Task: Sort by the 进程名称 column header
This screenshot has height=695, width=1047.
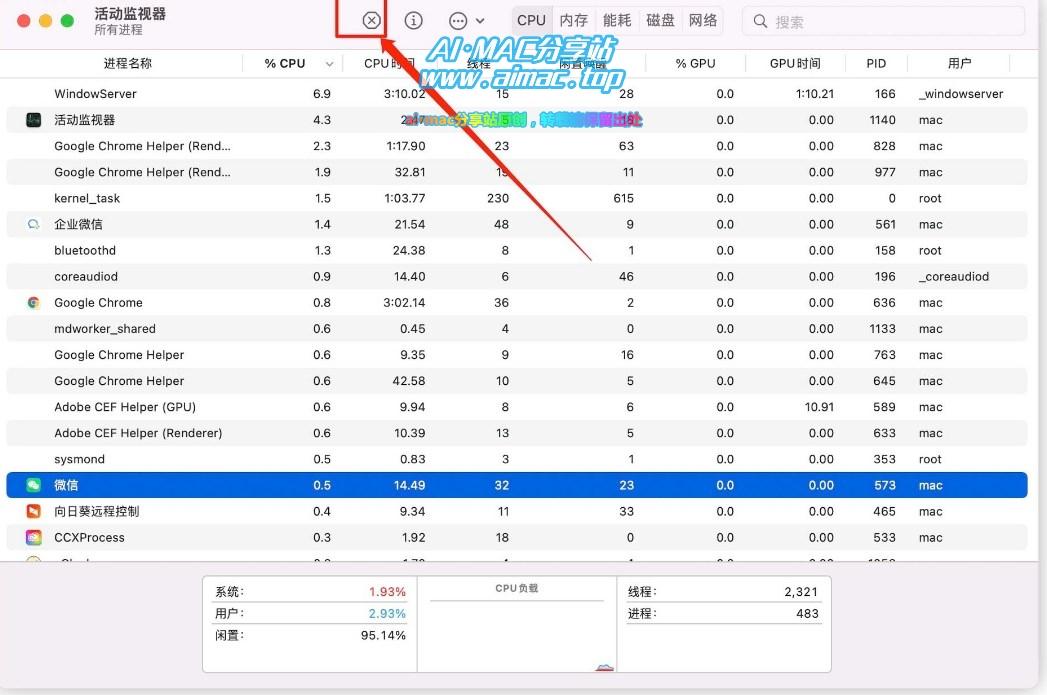Action: tap(128, 63)
